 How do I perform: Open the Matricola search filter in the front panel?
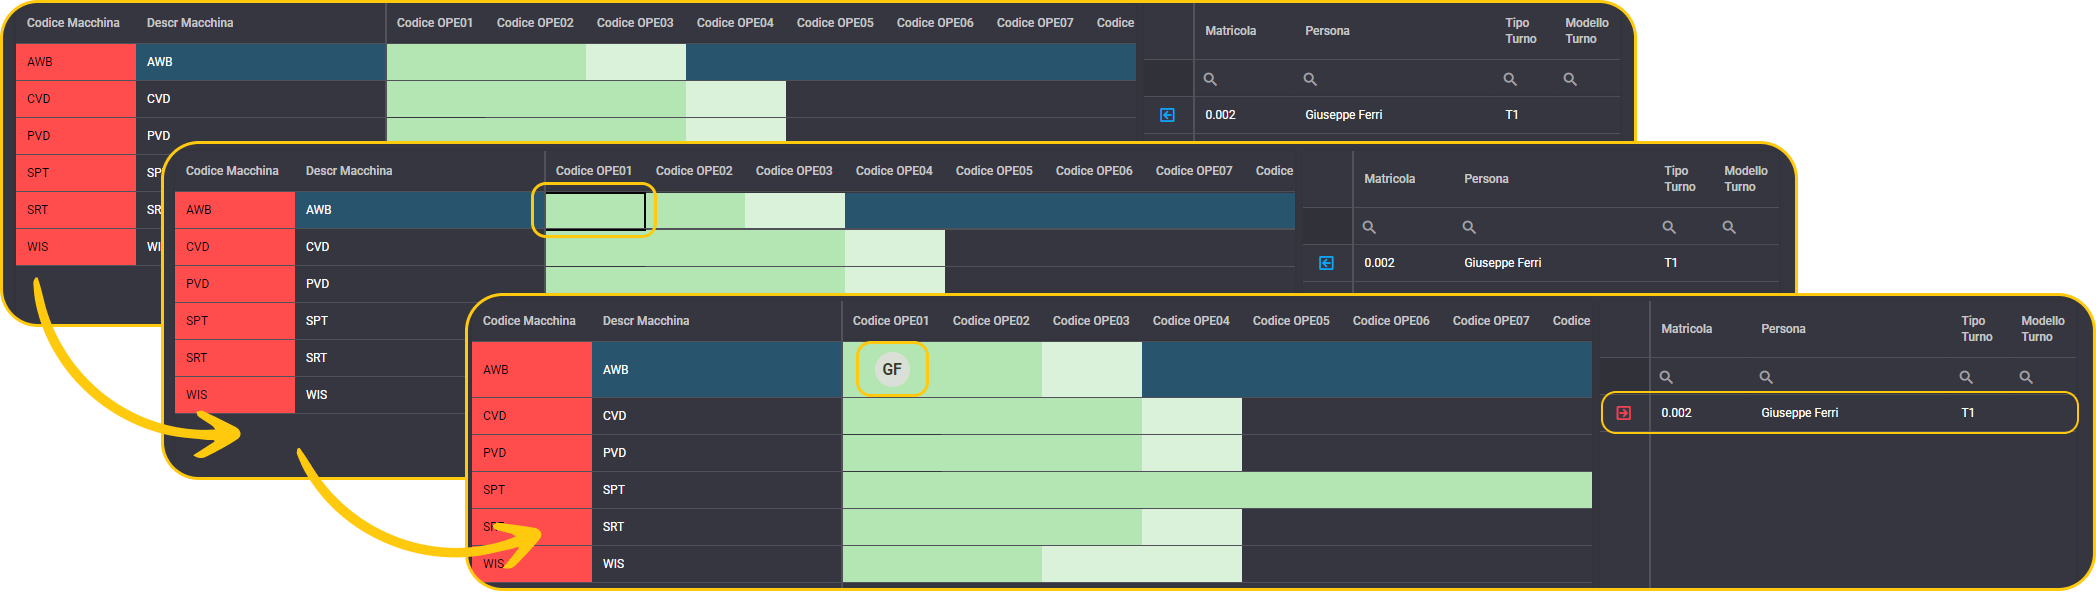tap(1666, 377)
